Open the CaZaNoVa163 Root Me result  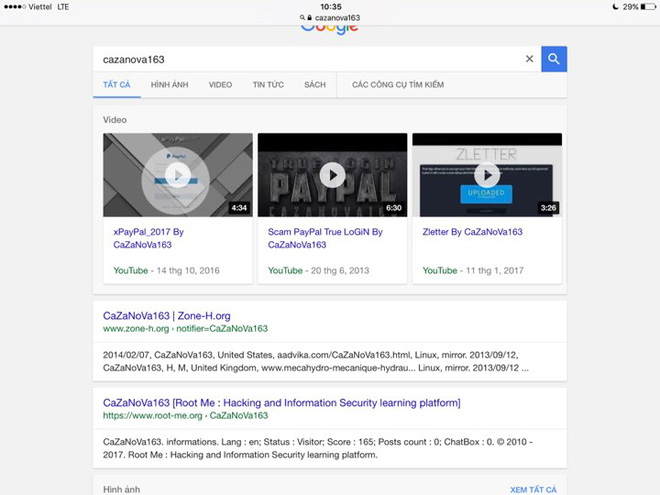(x=282, y=403)
